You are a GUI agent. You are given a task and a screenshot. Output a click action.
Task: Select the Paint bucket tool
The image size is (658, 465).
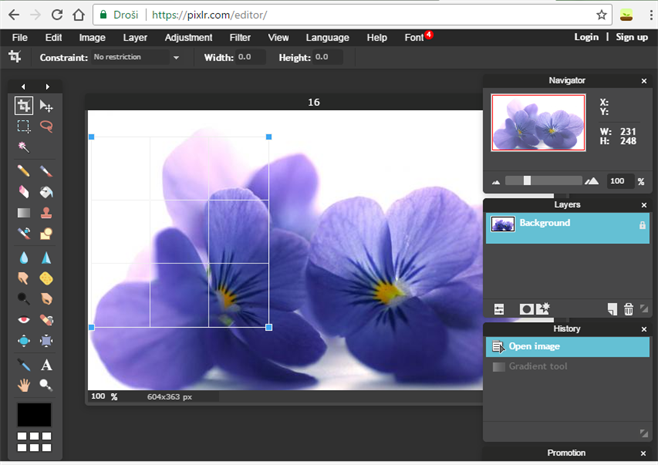(46, 191)
